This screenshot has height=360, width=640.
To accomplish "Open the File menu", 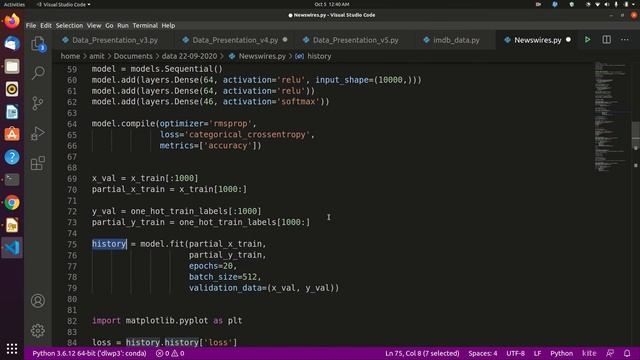I will [31, 25].
